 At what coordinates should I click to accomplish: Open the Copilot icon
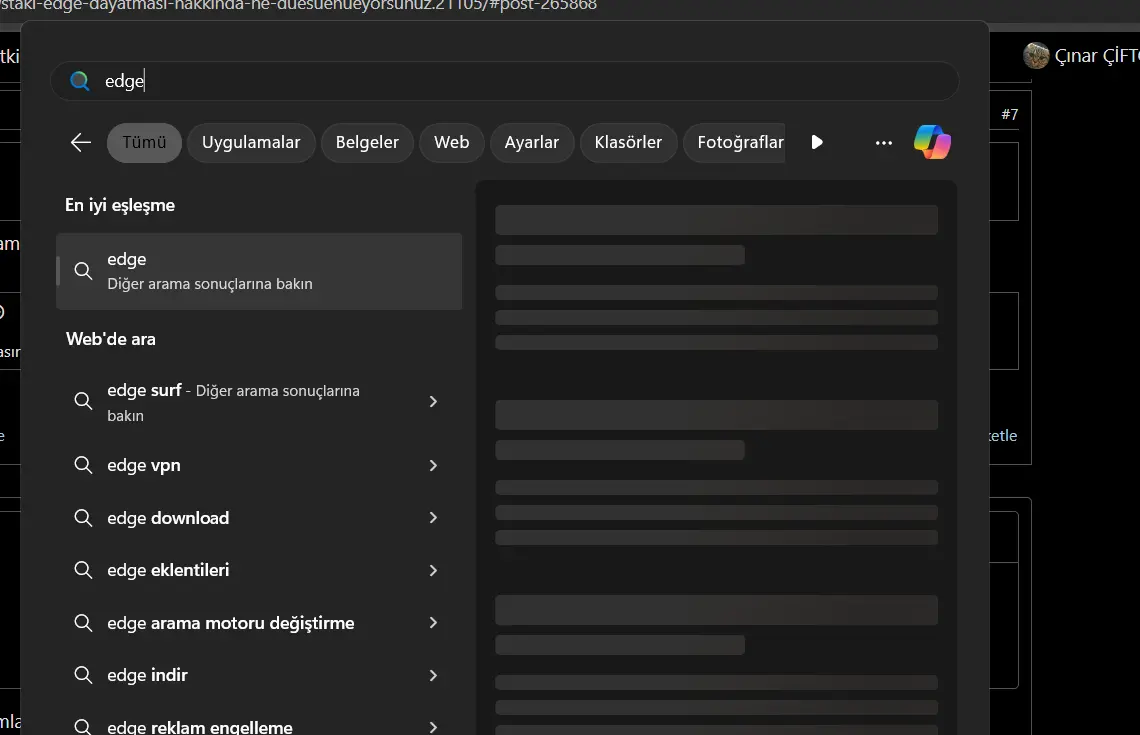pos(932,142)
